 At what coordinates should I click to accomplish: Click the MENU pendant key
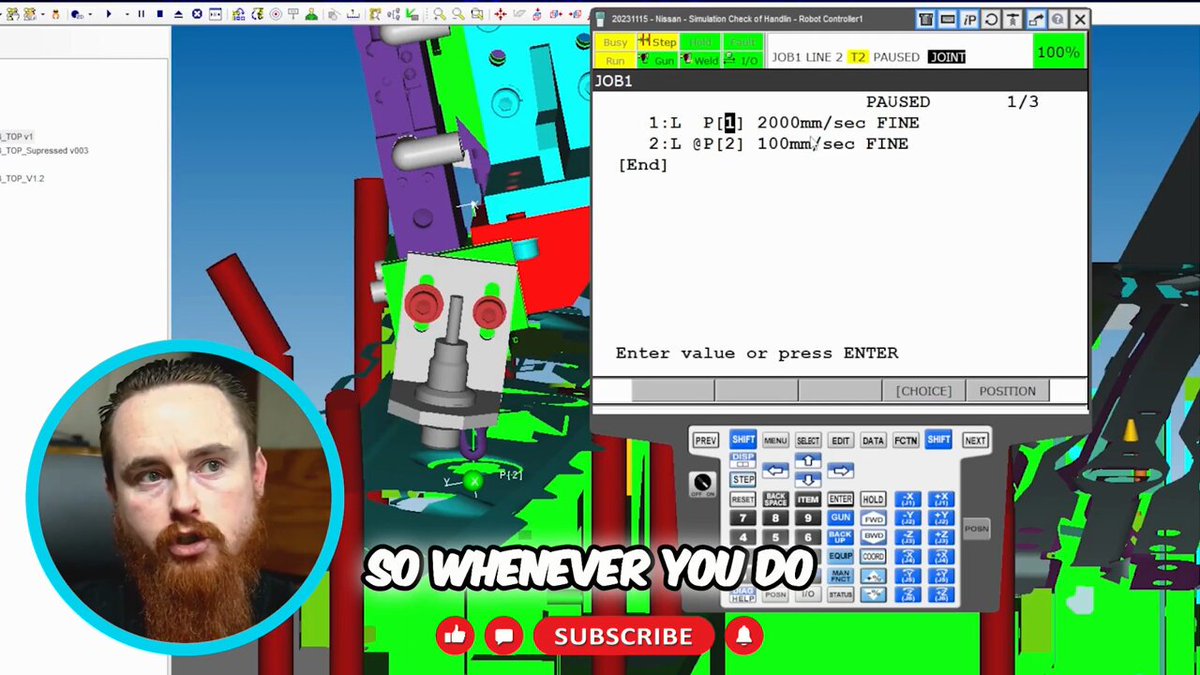click(776, 440)
